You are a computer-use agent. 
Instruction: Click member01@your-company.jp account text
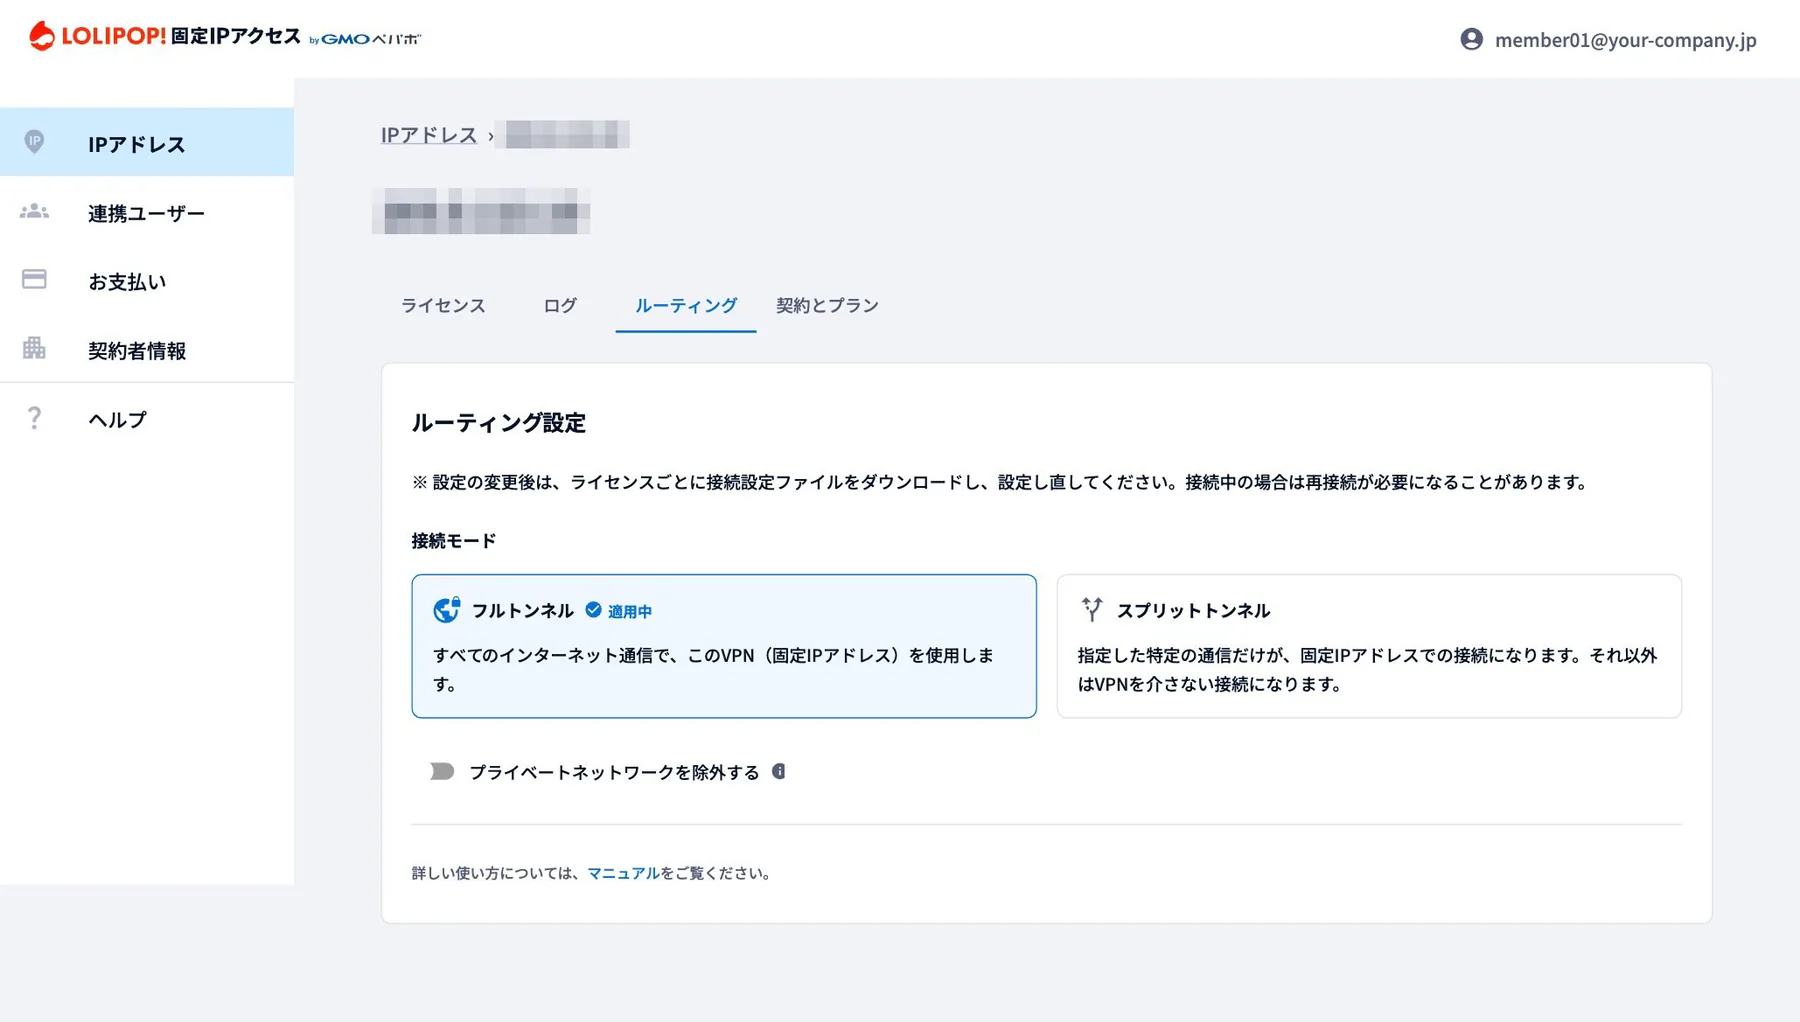click(x=1625, y=40)
